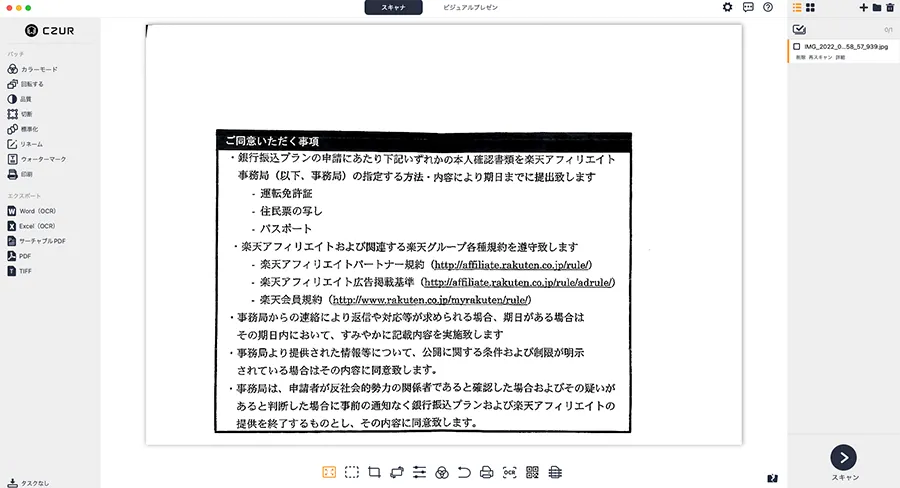Click the round スキャン button
This screenshot has width=900, height=488.
point(843,458)
